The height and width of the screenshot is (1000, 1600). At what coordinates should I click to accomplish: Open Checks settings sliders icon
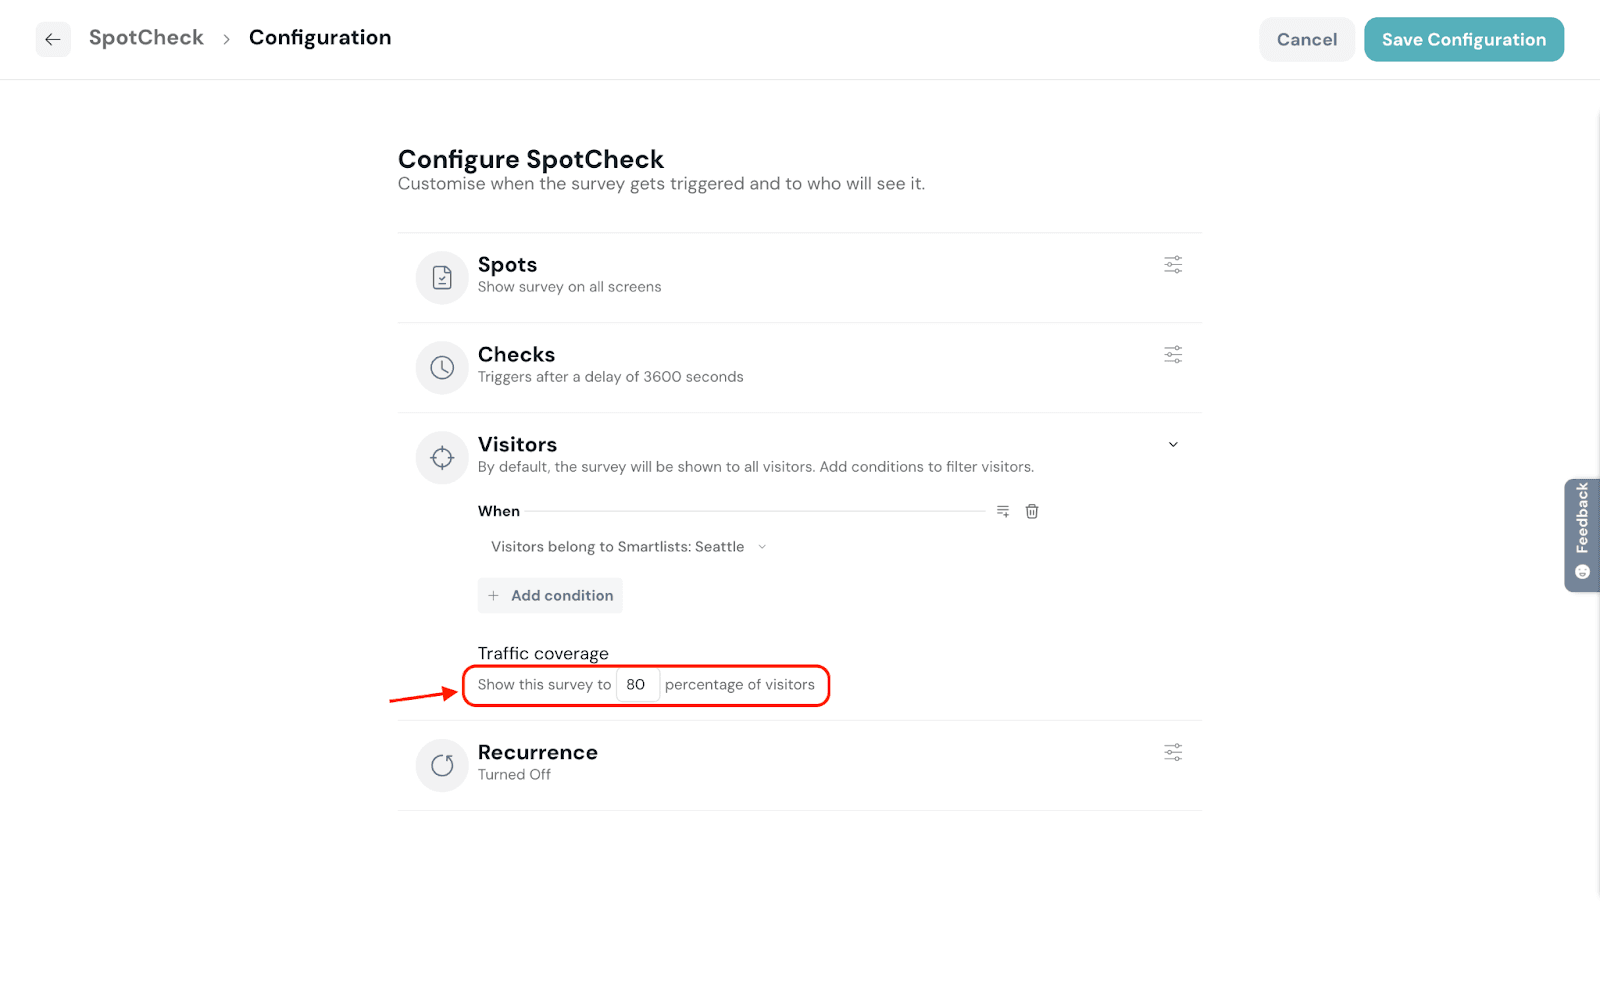click(x=1173, y=355)
